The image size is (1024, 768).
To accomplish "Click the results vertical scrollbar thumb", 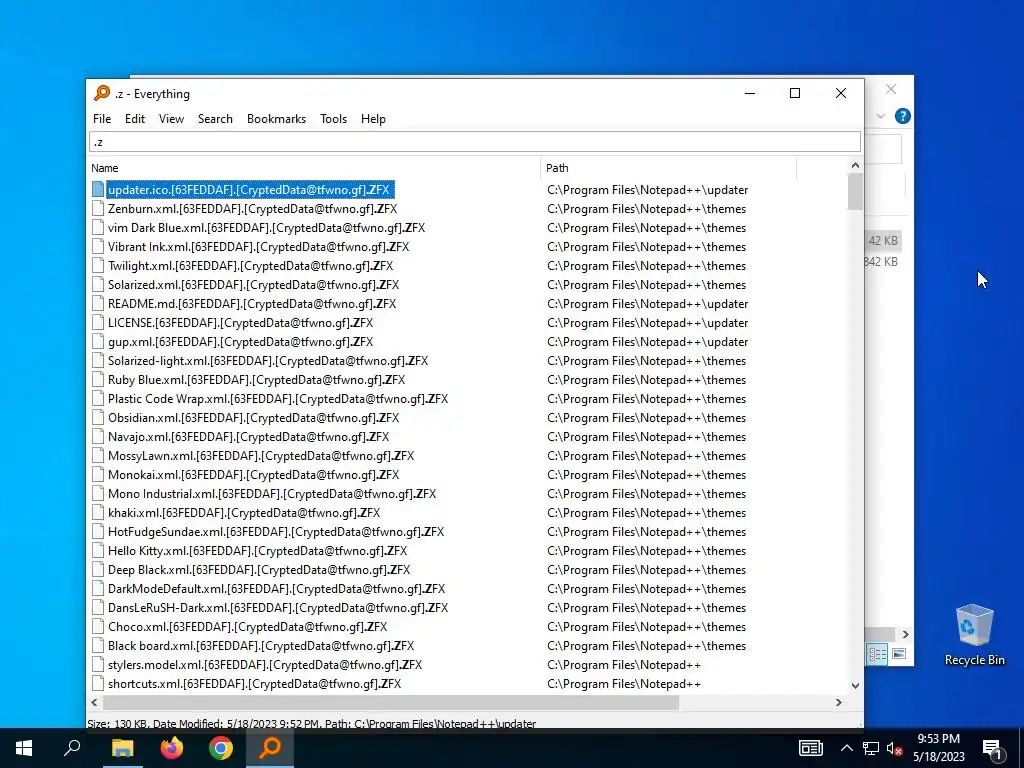I will click(x=855, y=191).
